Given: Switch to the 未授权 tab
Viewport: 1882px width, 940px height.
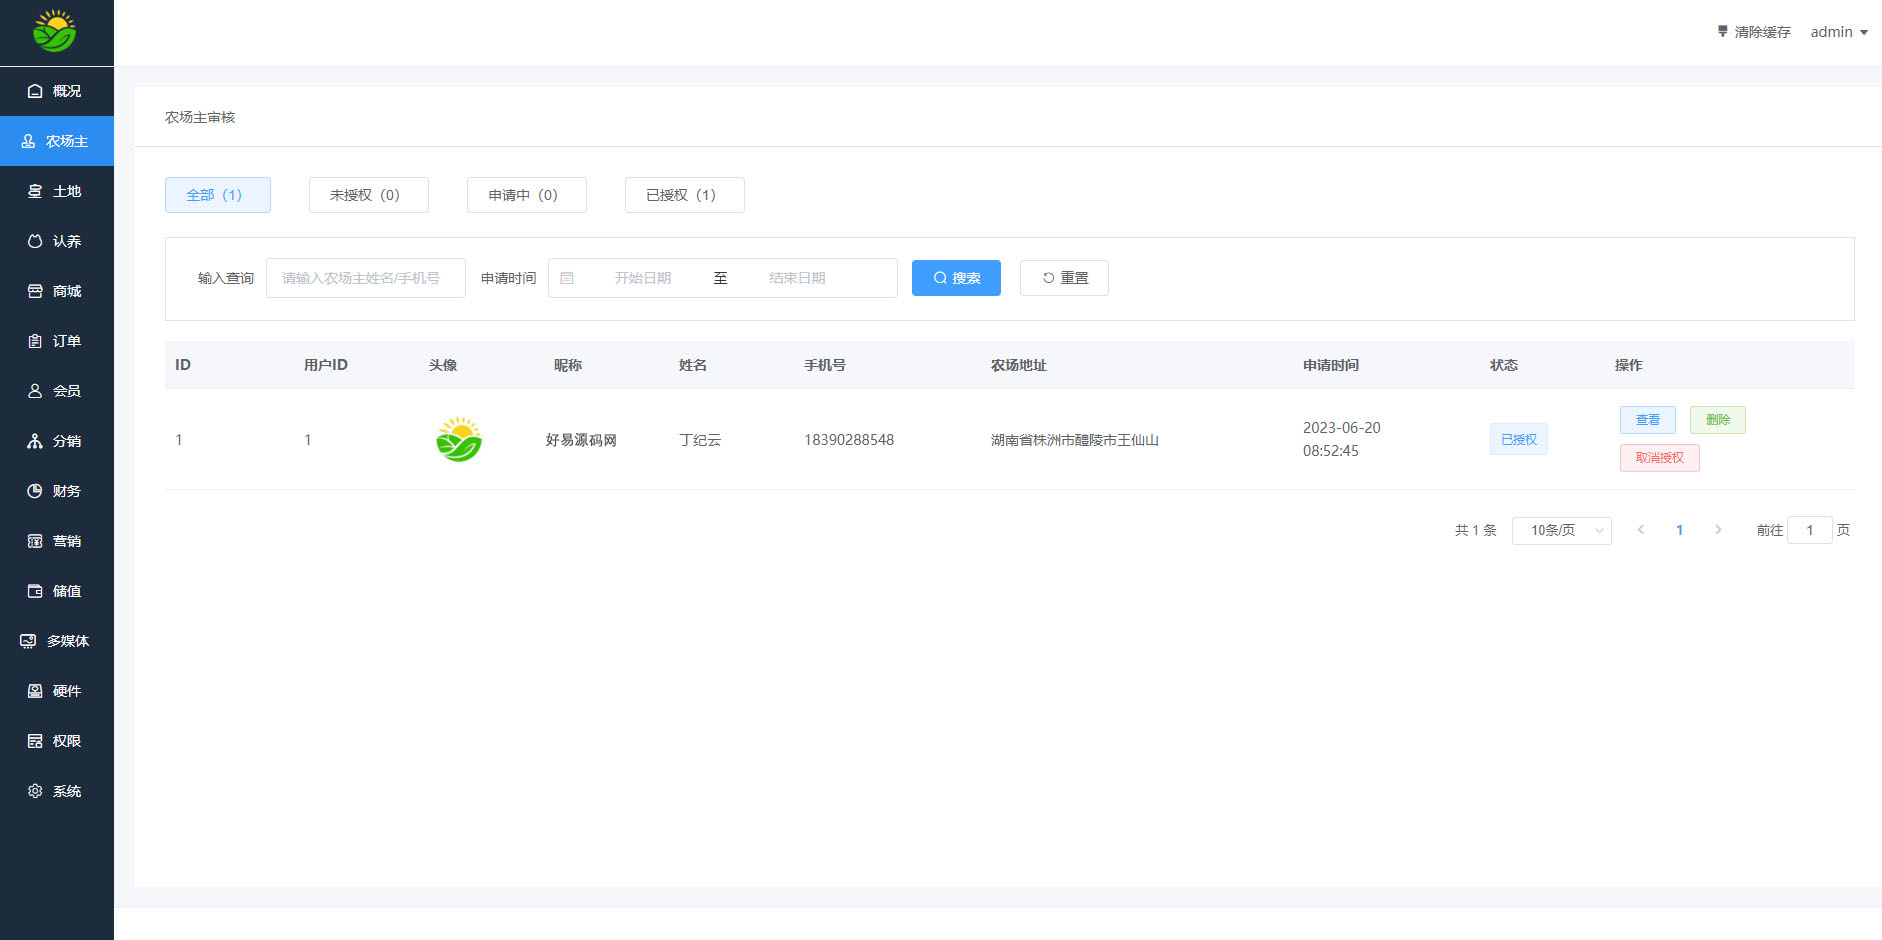Looking at the screenshot, I should 368,195.
